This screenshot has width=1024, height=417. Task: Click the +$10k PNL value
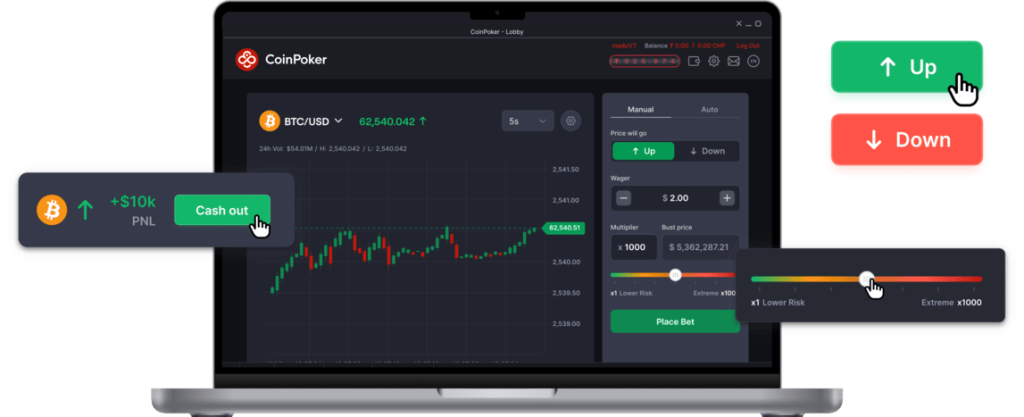tap(133, 202)
